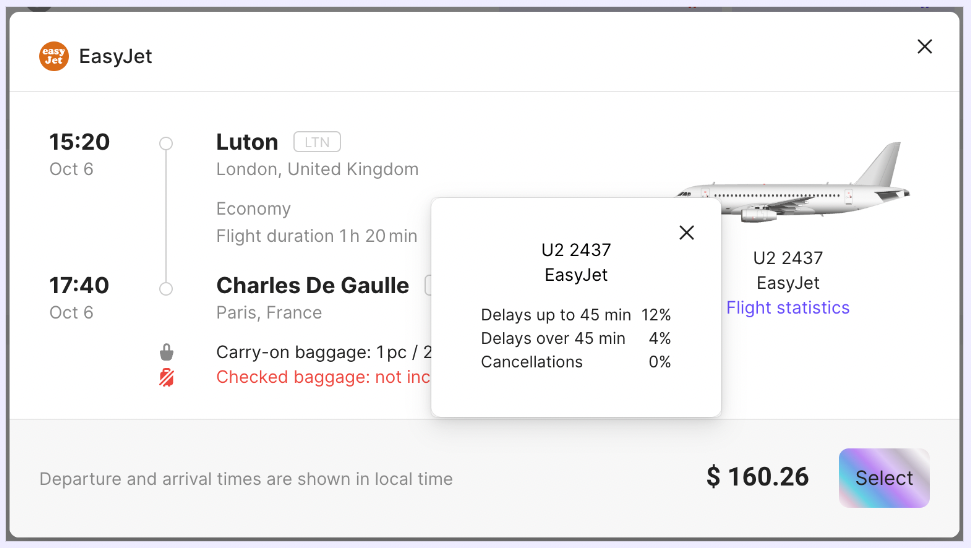This screenshot has height=548, width=971.
Task: Click the Cancellations row in the popup
Action: [x=575, y=362]
